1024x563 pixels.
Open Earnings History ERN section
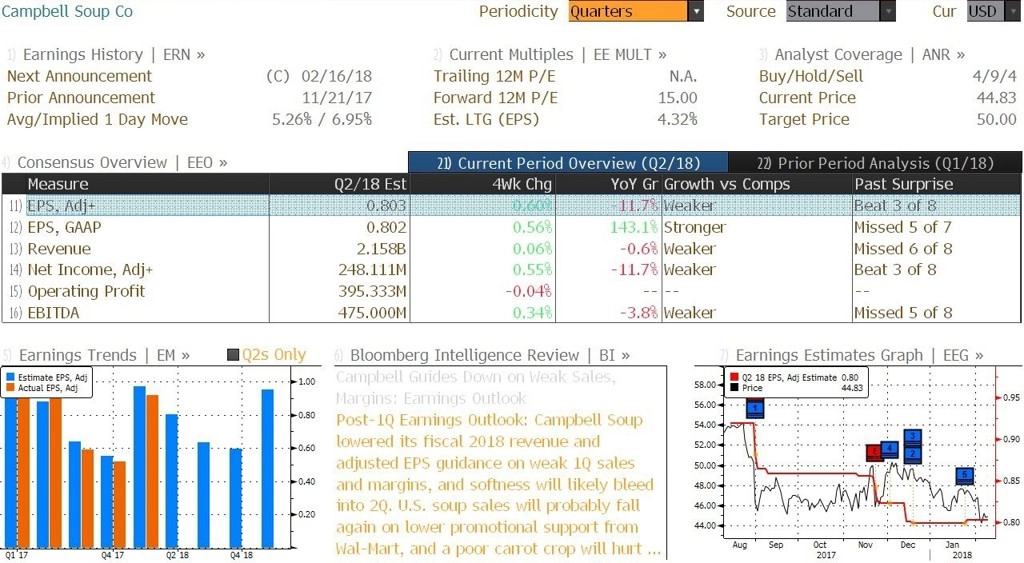pos(106,55)
